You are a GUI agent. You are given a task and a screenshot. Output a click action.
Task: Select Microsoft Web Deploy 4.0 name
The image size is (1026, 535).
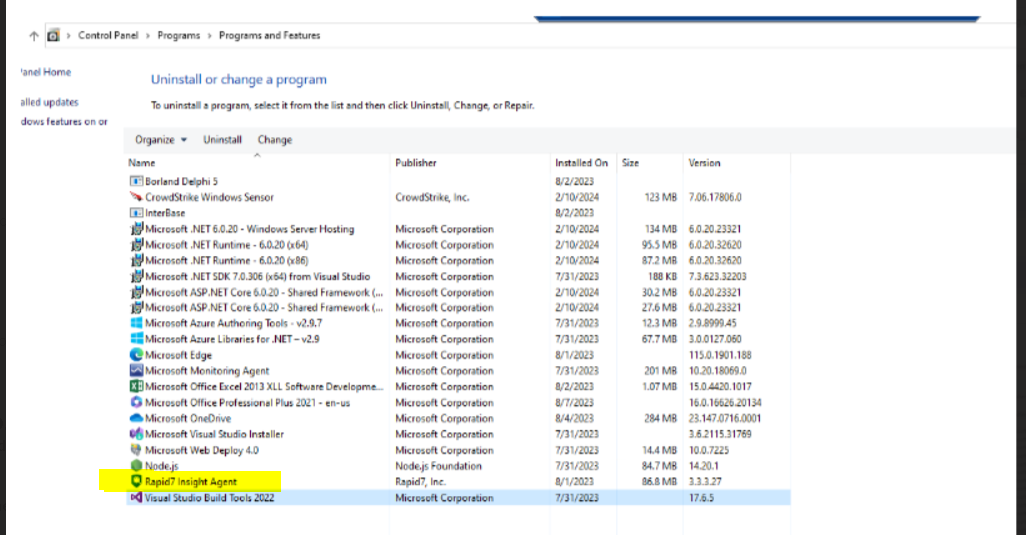tap(202, 450)
